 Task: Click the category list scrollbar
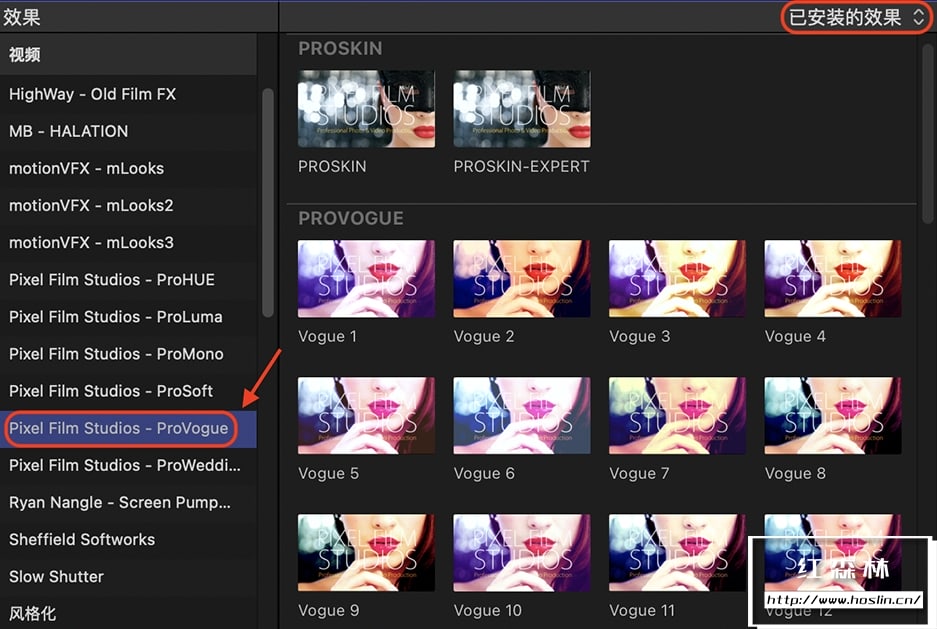pyautogui.click(x=268, y=203)
